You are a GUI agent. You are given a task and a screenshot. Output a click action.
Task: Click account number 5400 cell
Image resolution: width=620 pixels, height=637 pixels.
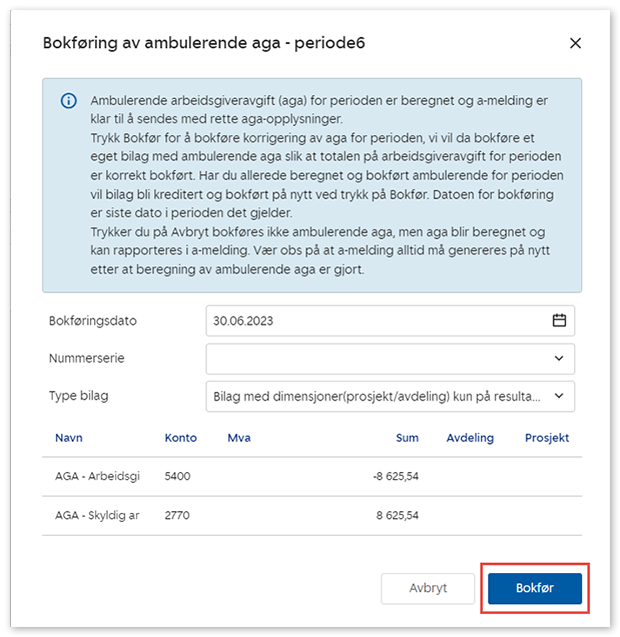(177, 476)
